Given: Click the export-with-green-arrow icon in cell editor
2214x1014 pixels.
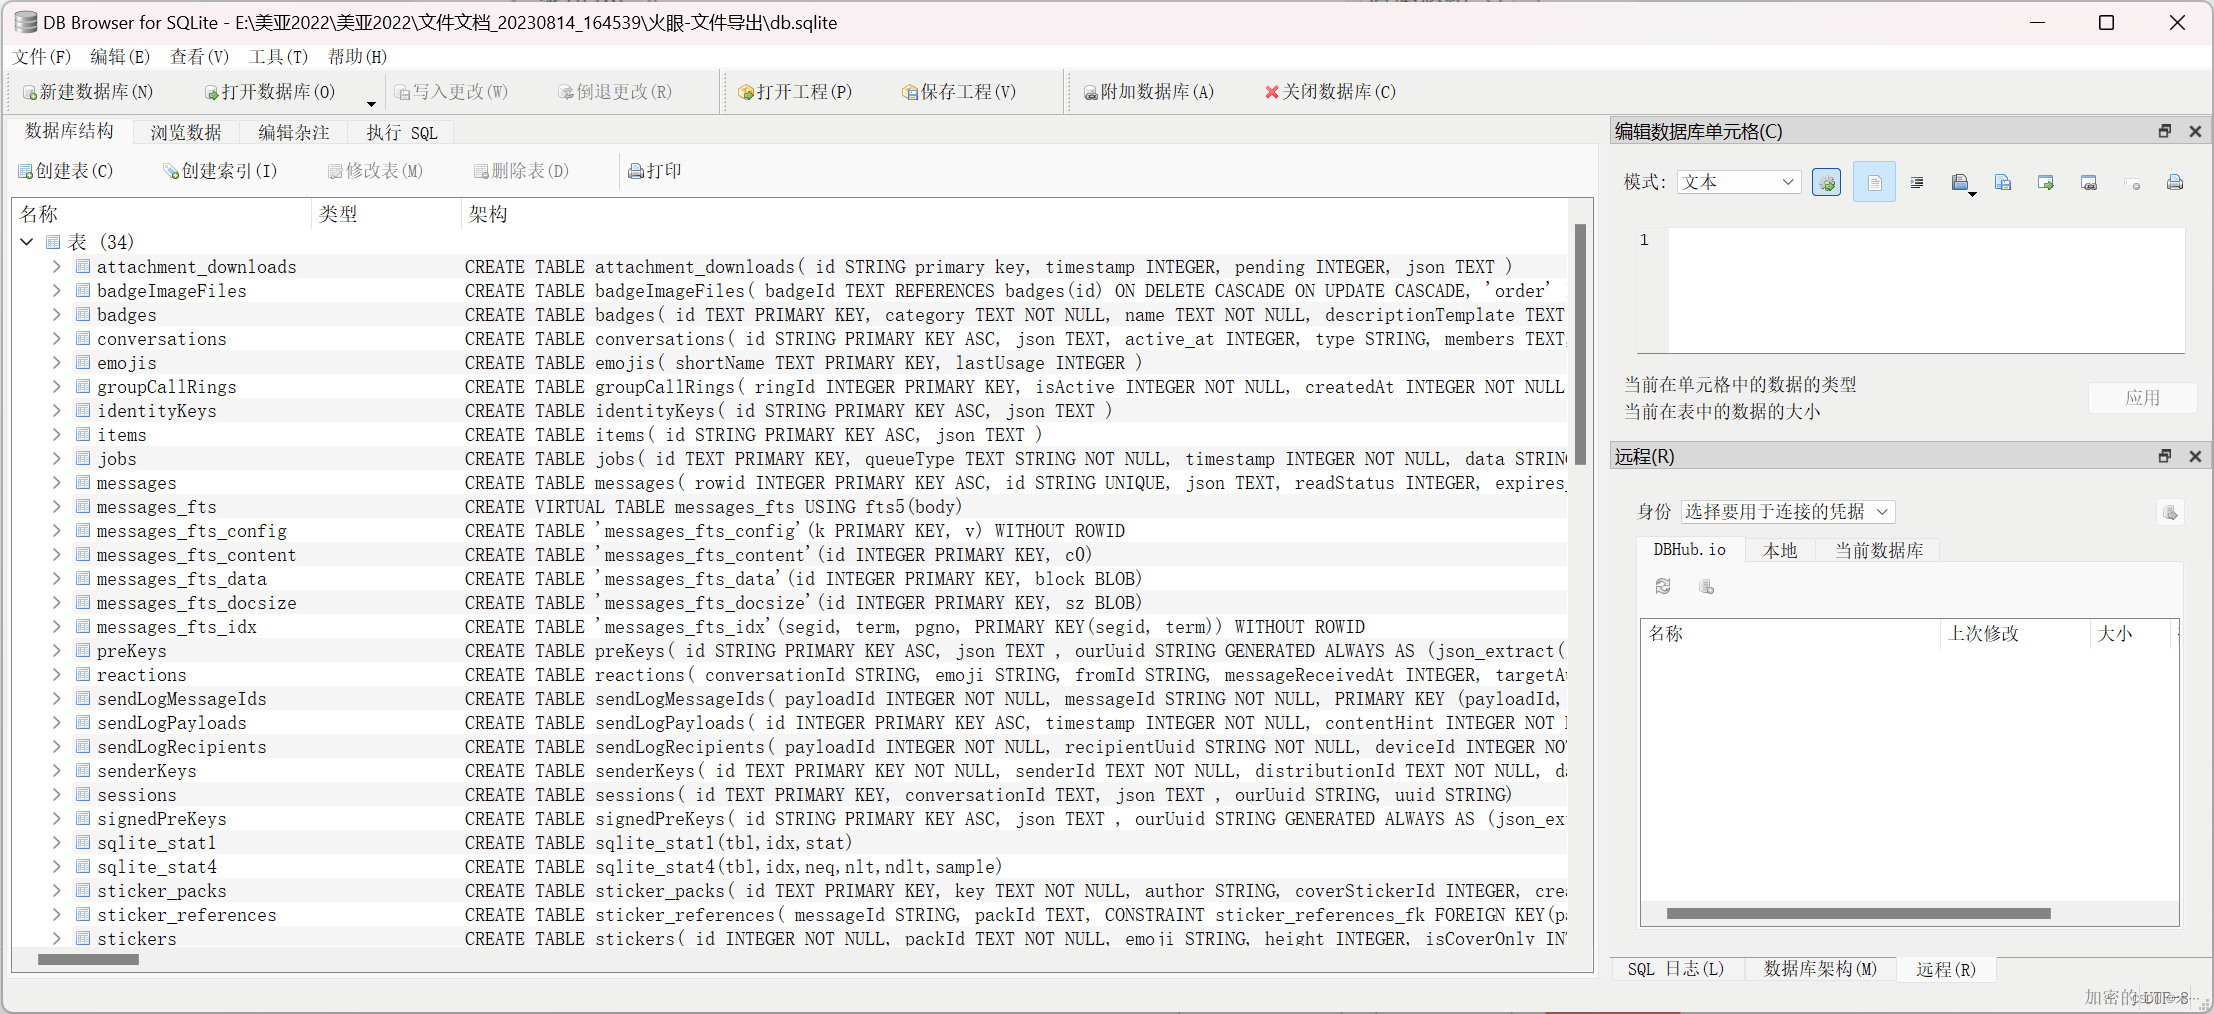Looking at the screenshot, I should click(x=2046, y=183).
